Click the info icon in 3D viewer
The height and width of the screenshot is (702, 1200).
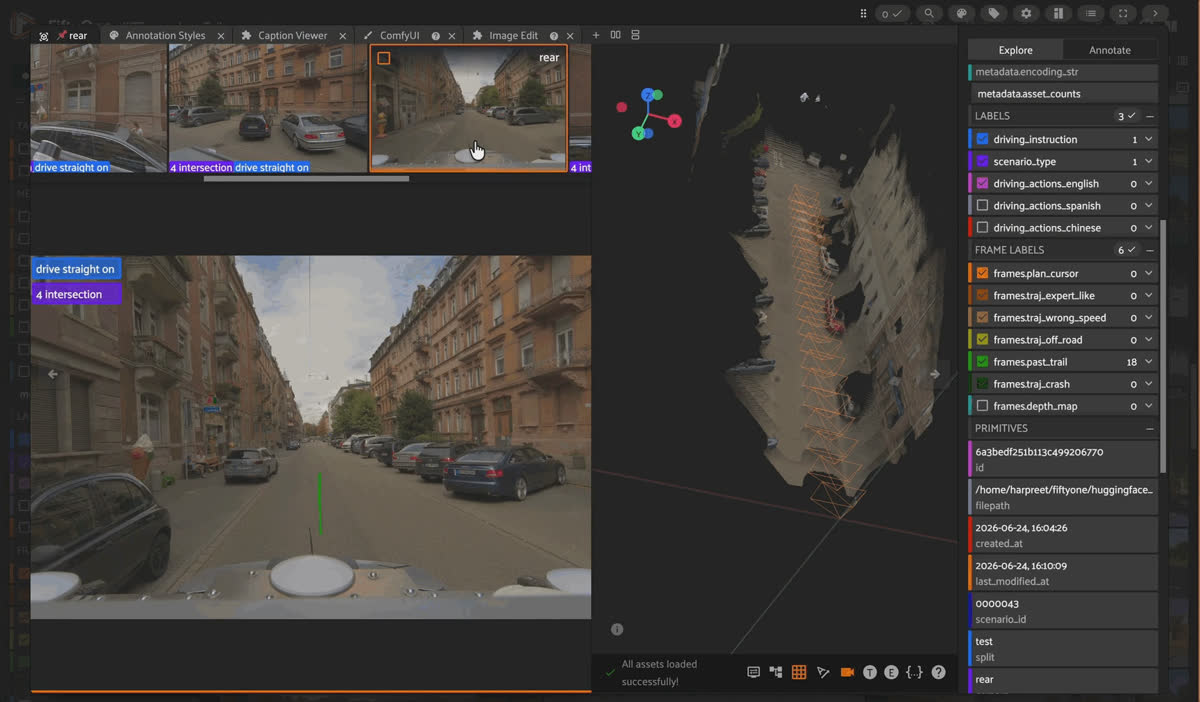click(617, 629)
